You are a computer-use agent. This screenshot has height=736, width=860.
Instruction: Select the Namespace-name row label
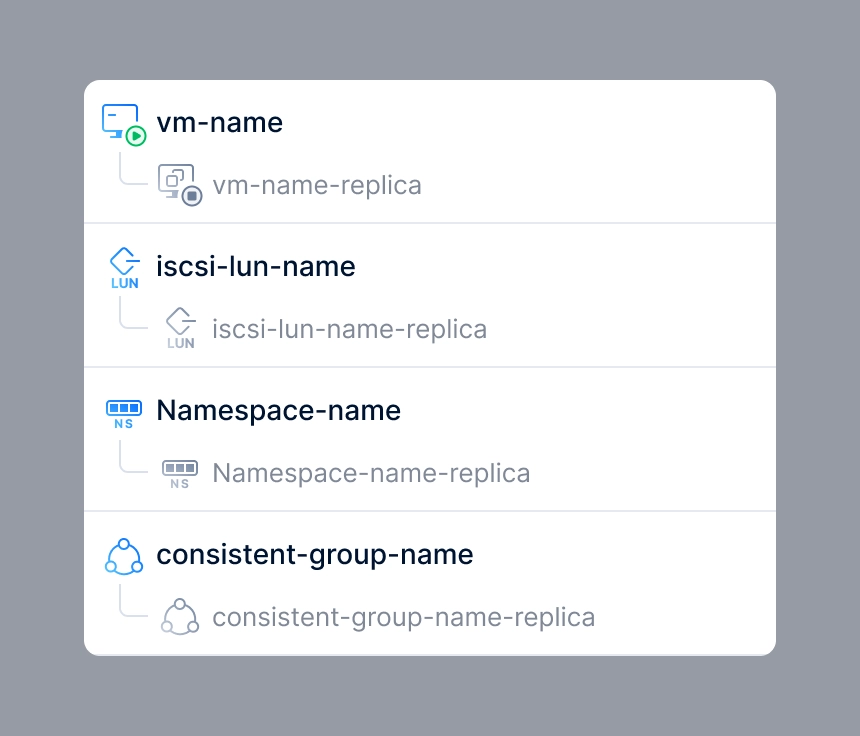coord(278,410)
